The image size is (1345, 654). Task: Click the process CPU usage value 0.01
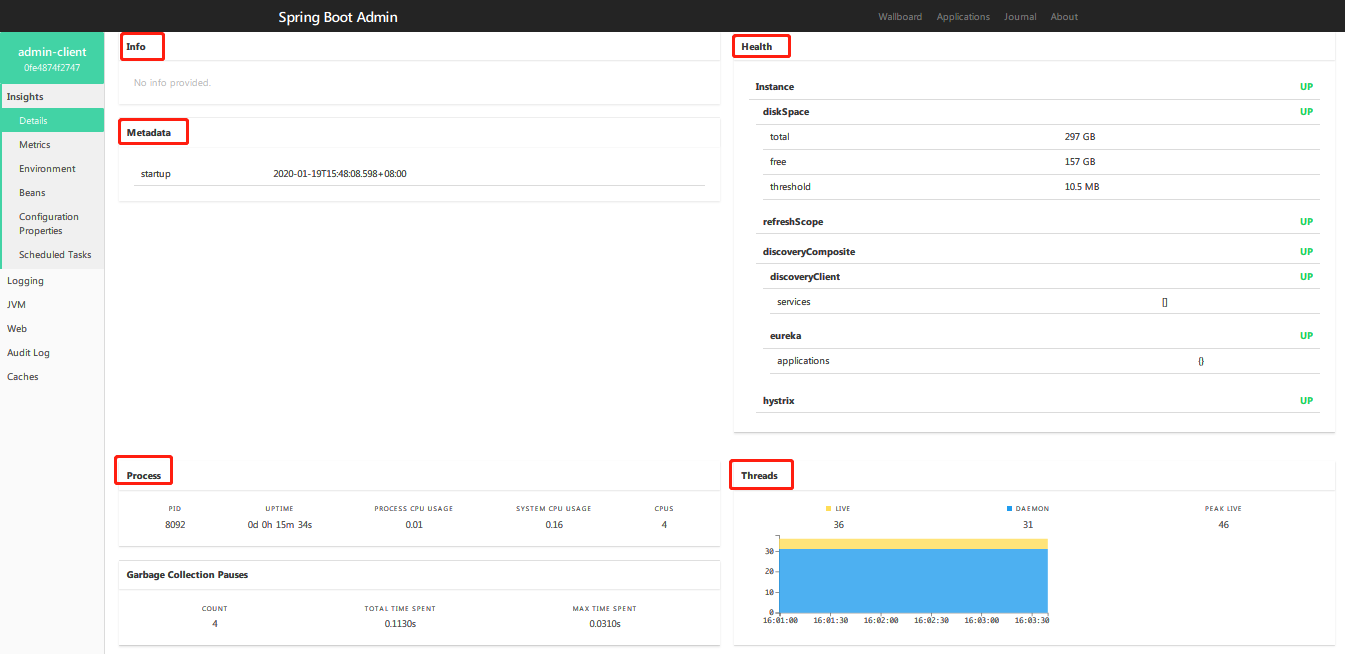point(414,525)
